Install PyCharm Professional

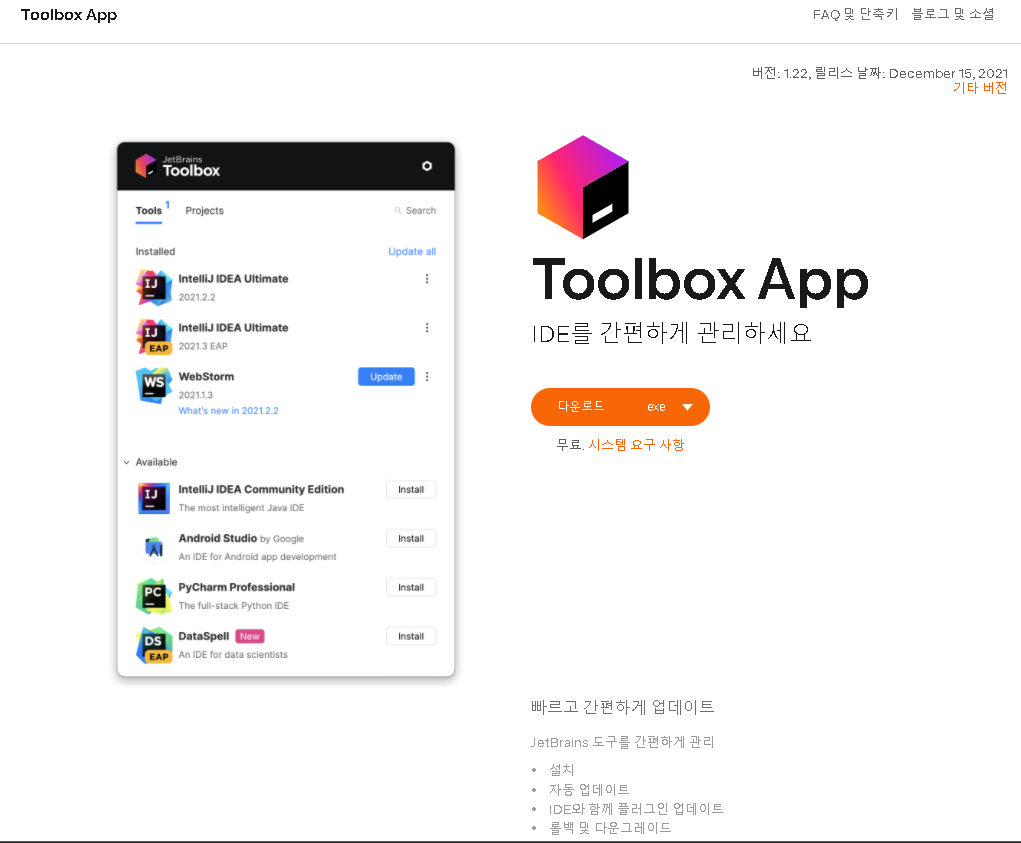(x=411, y=587)
